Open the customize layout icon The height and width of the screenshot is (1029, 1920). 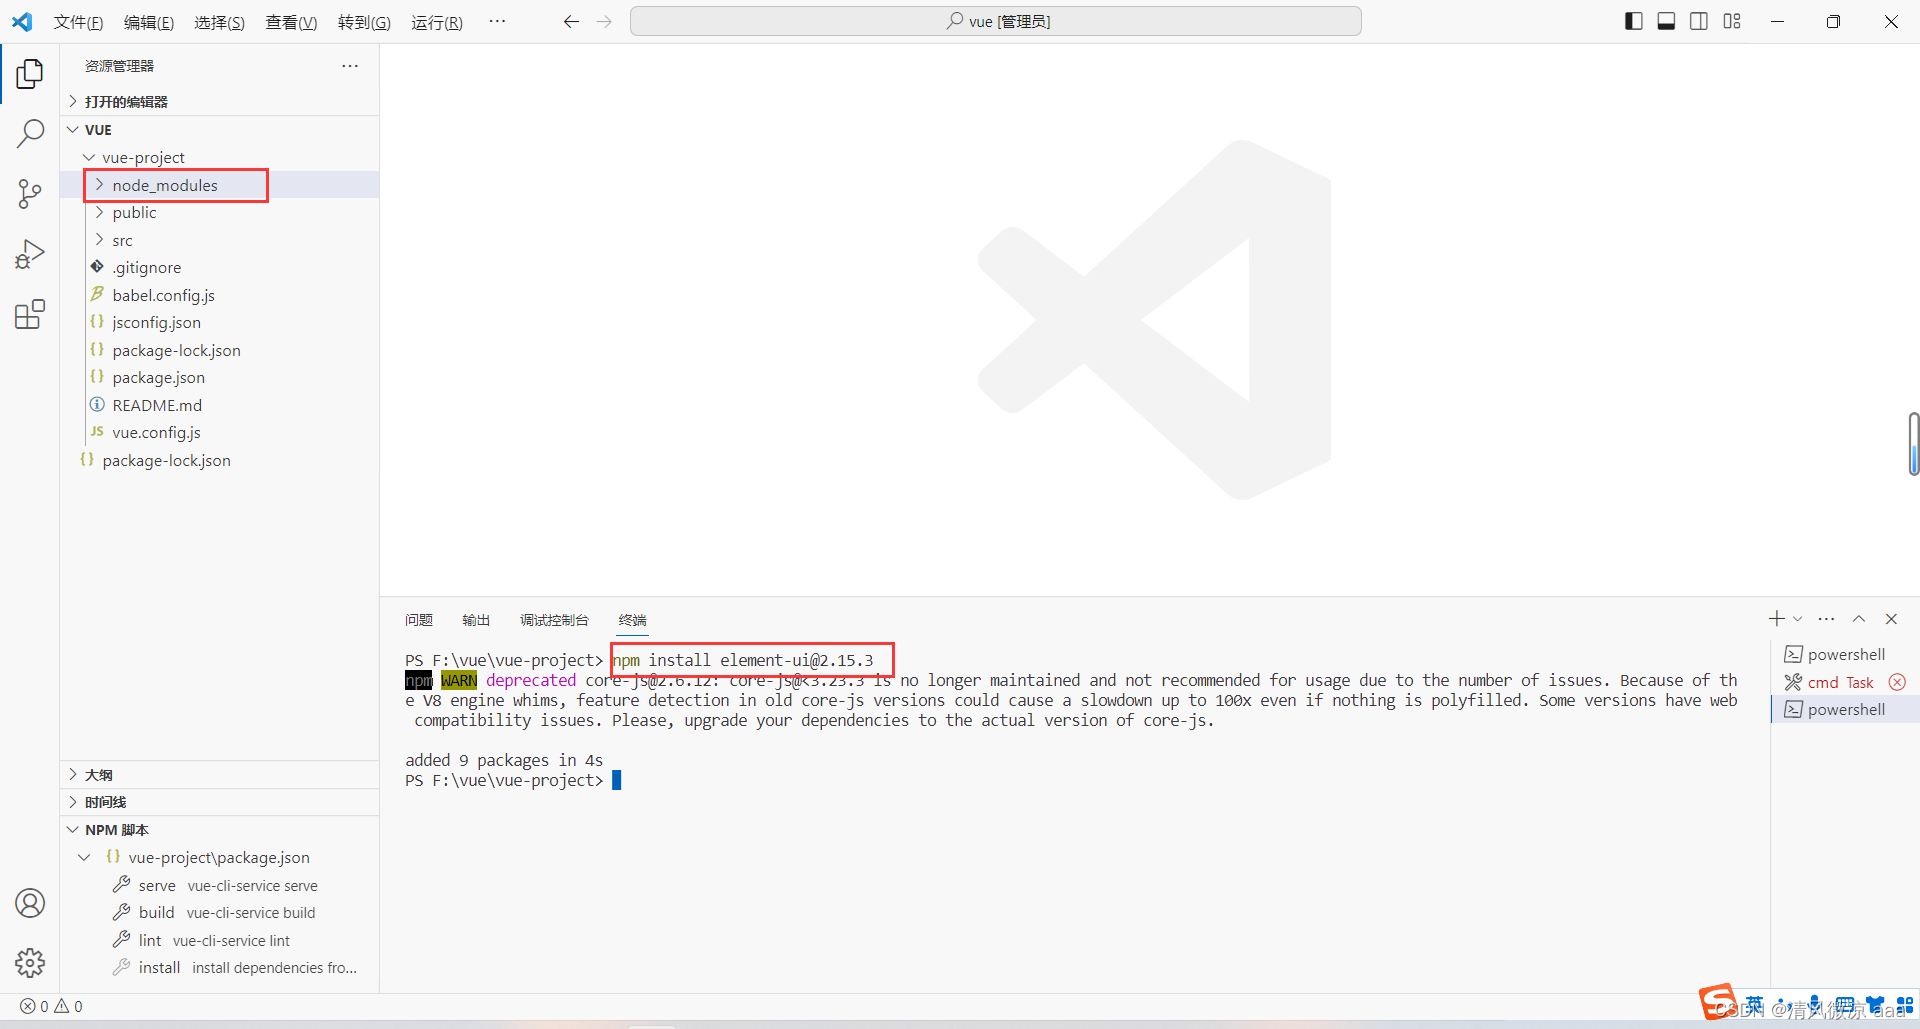coord(1732,21)
